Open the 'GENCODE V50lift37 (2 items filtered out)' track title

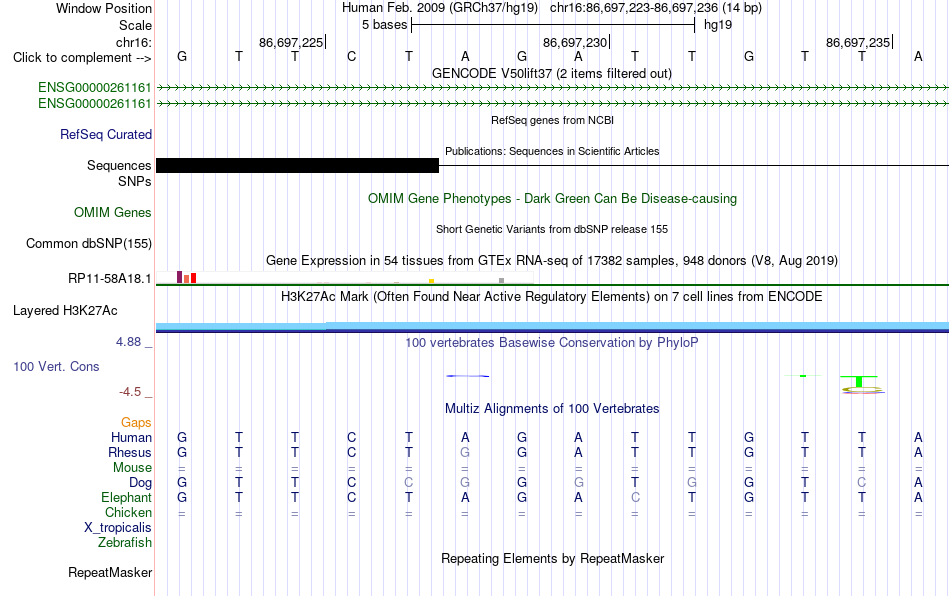tap(552, 73)
